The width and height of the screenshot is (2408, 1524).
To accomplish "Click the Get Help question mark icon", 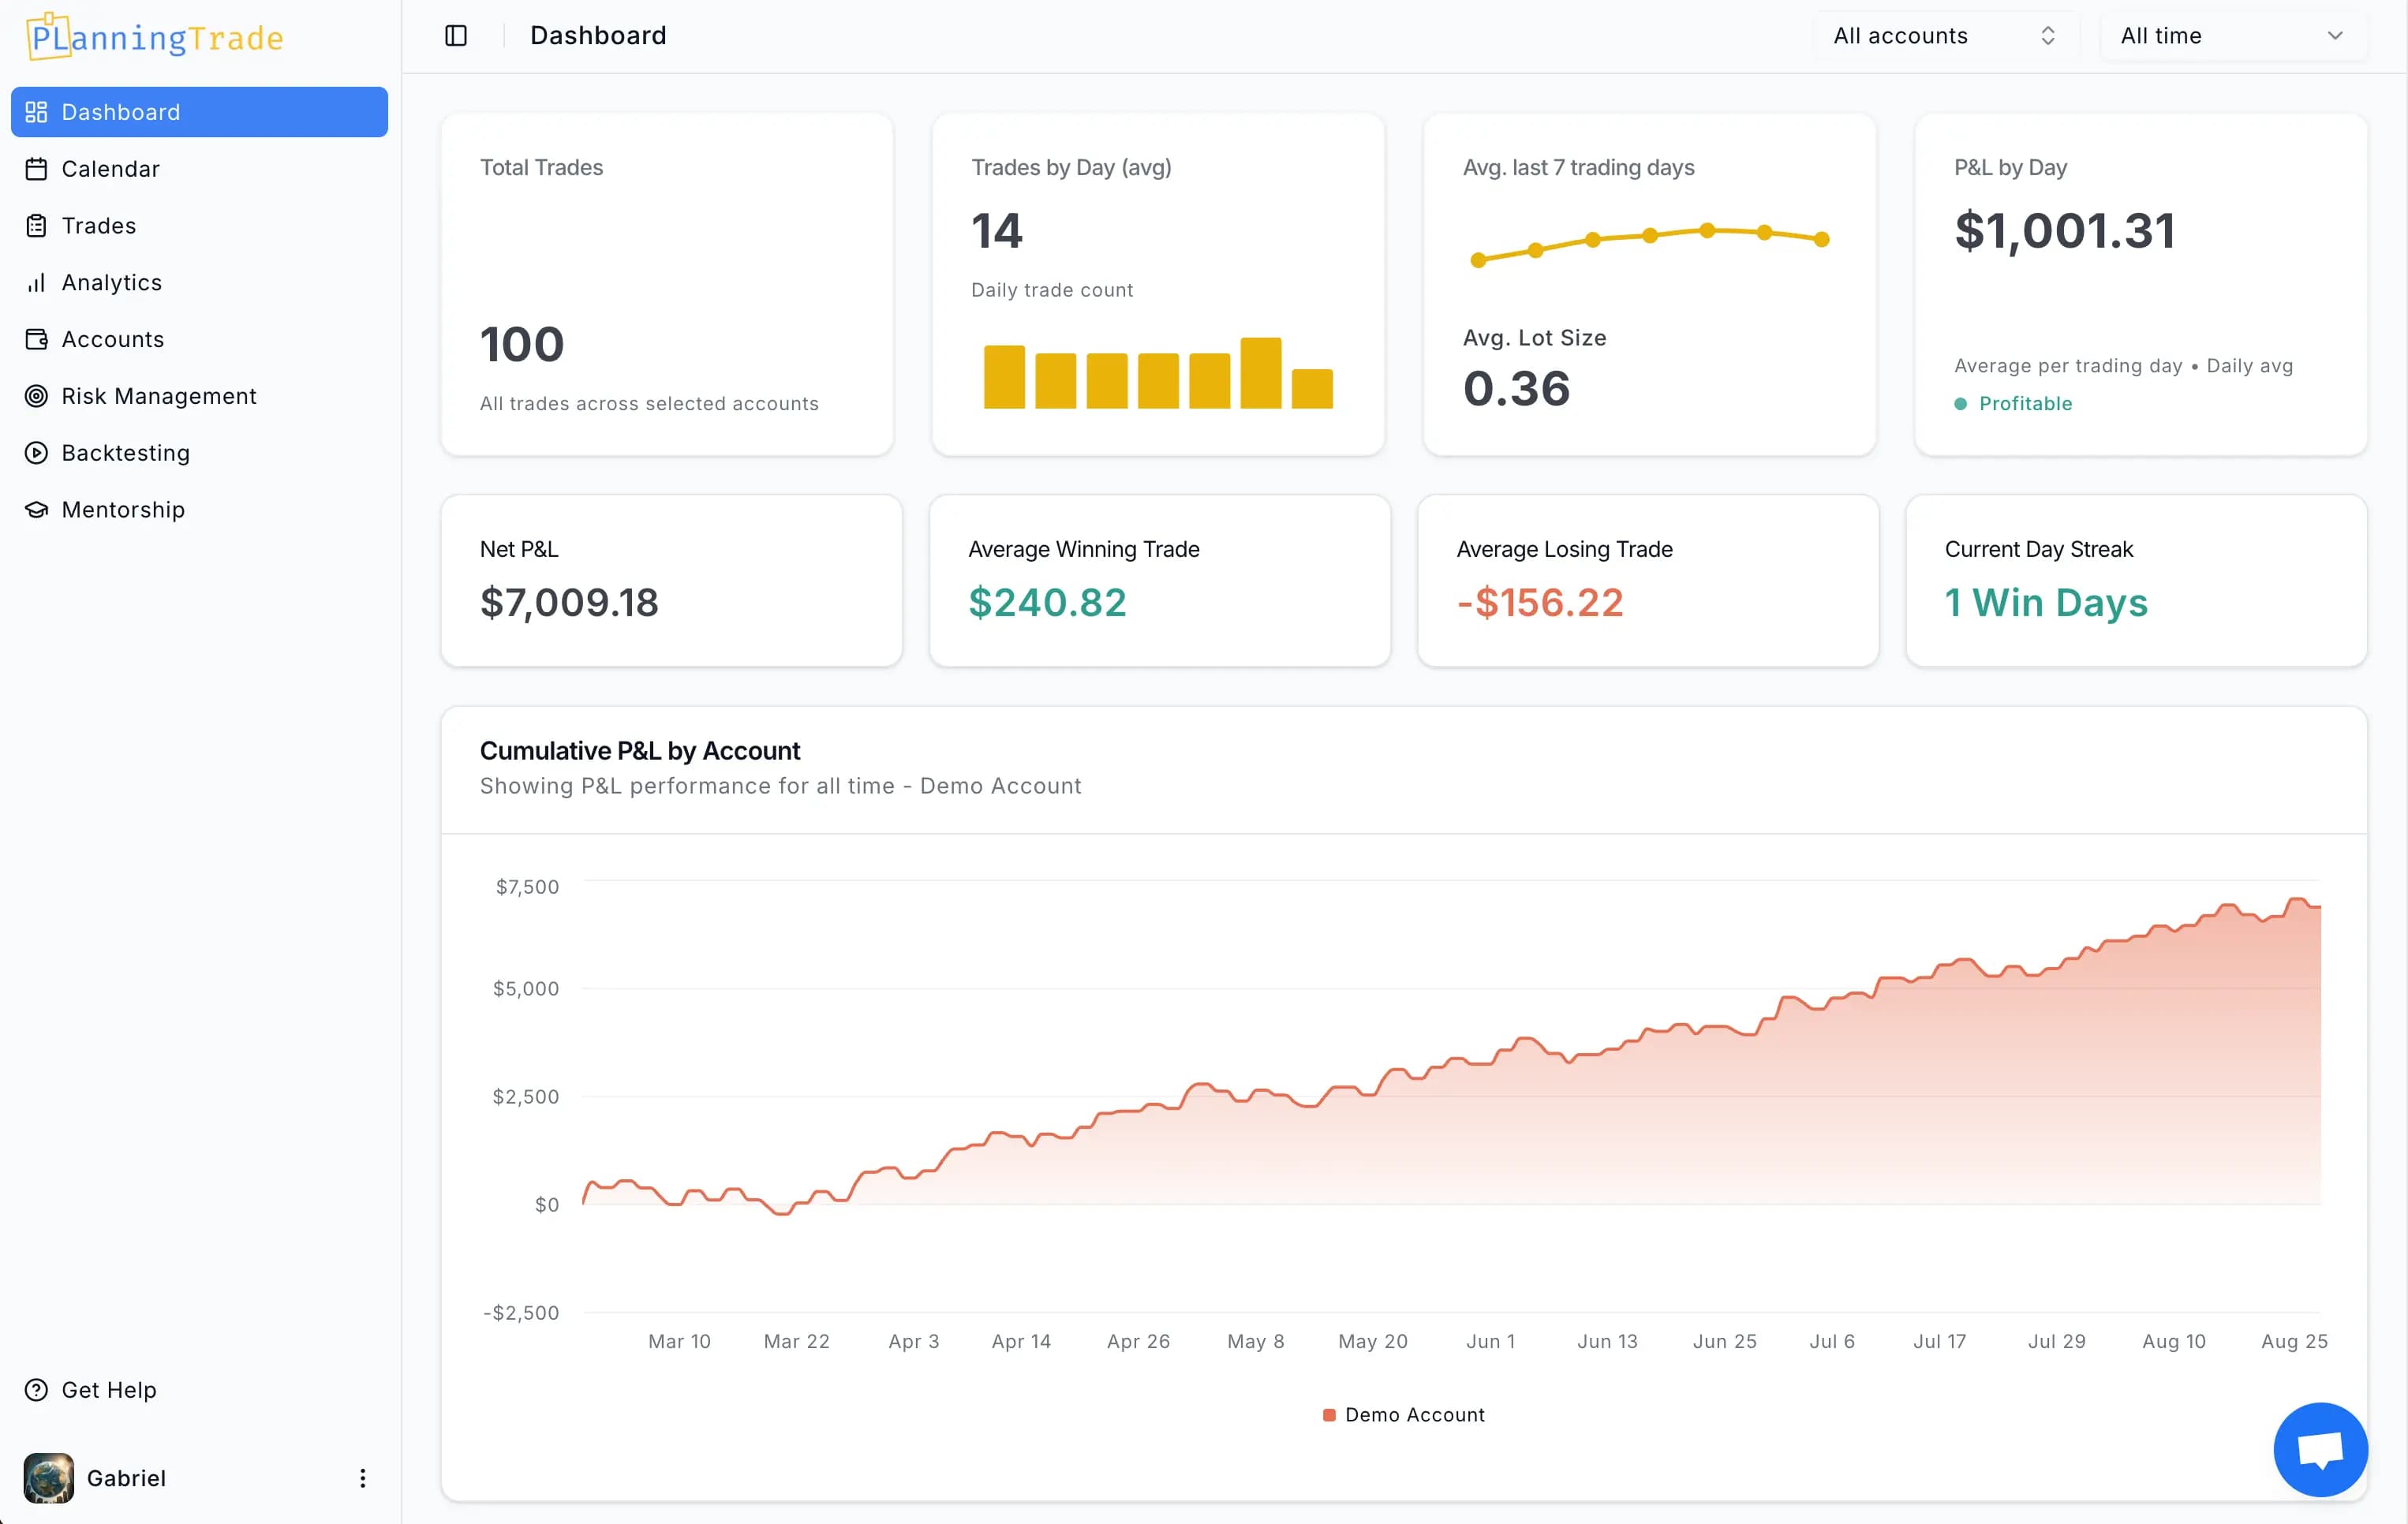I will [36, 1389].
